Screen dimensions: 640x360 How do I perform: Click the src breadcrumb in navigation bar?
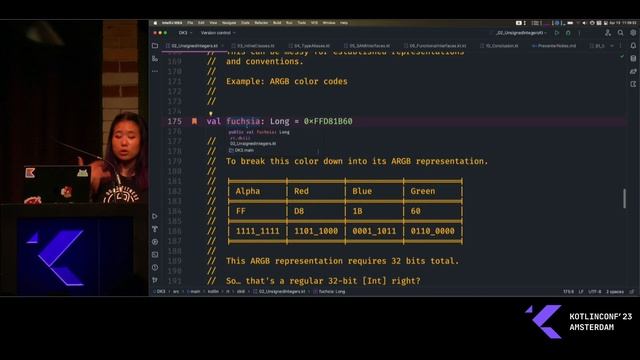(176, 291)
